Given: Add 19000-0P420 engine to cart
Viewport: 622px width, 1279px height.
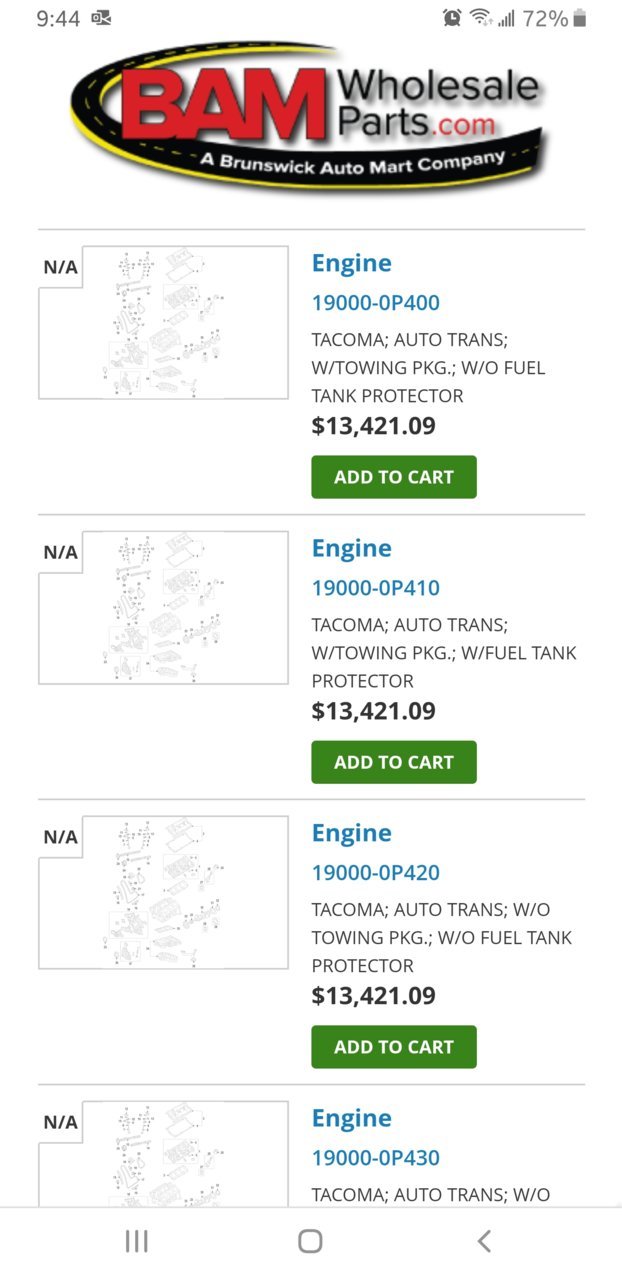Looking at the screenshot, I should tap(394, 1047).
